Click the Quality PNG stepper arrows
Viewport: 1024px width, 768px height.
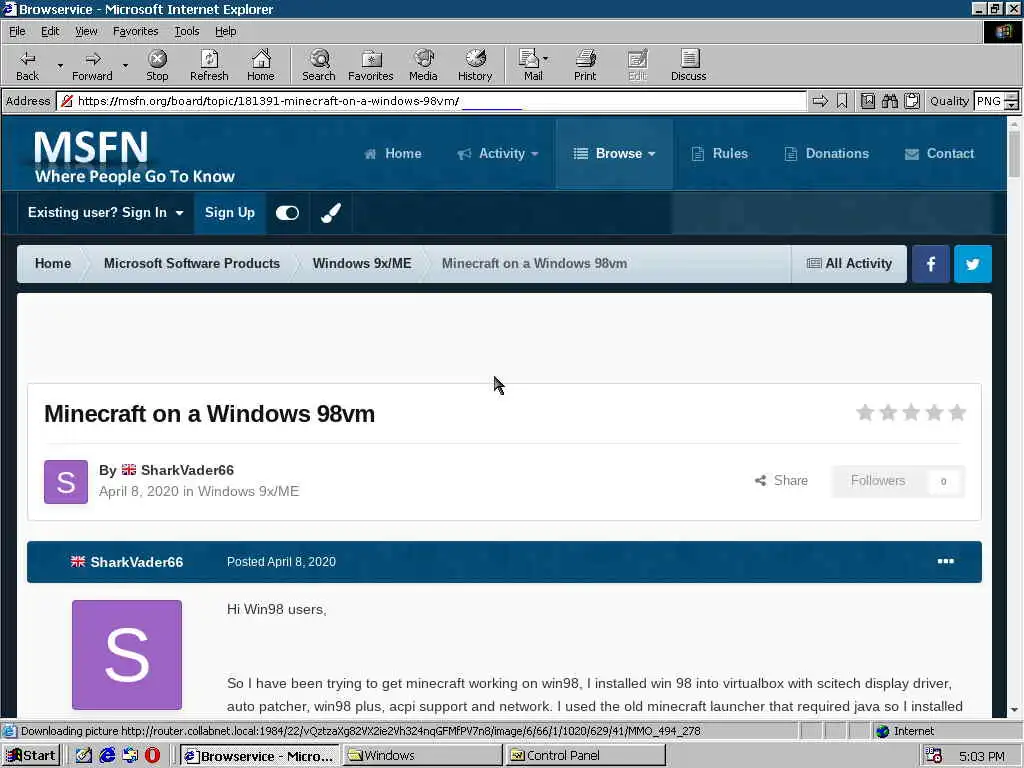(x=1012, y=101)
